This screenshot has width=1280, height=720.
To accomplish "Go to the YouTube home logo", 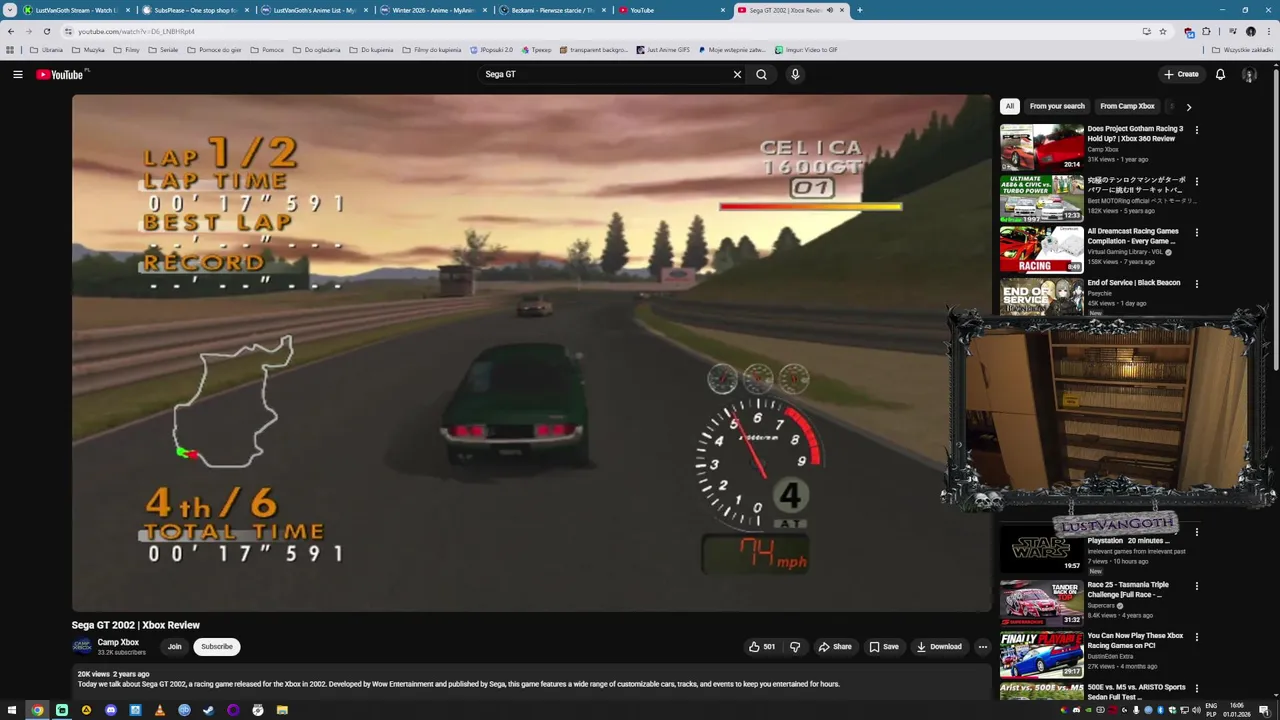I will pyautogui.click(x=60, y=74).
